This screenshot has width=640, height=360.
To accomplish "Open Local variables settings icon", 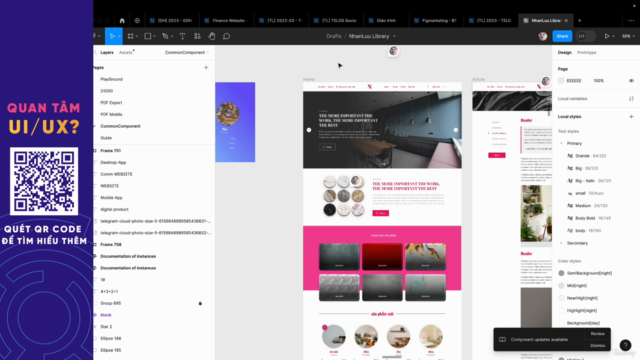I will coord(631,99).
